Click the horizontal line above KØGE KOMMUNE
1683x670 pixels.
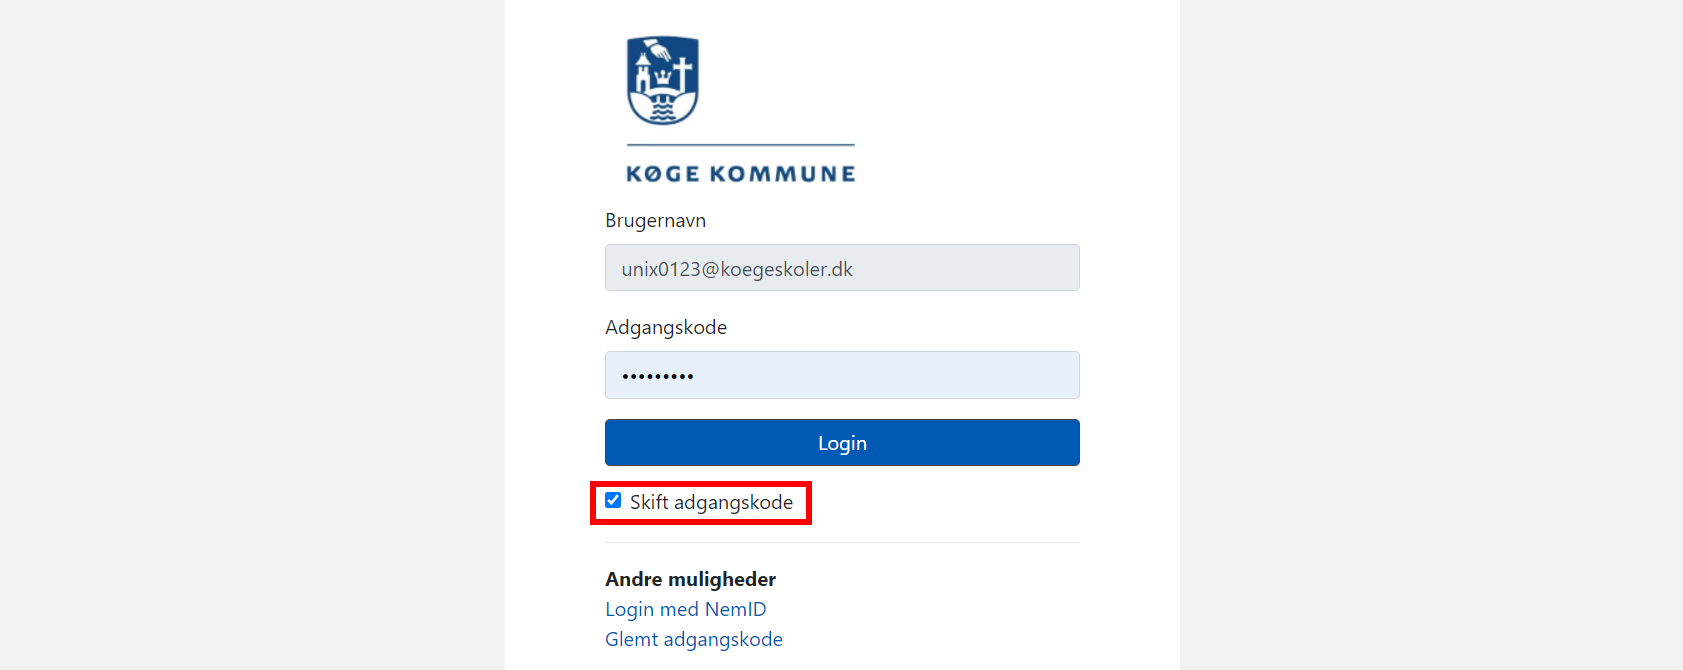(x=741, y=145)
